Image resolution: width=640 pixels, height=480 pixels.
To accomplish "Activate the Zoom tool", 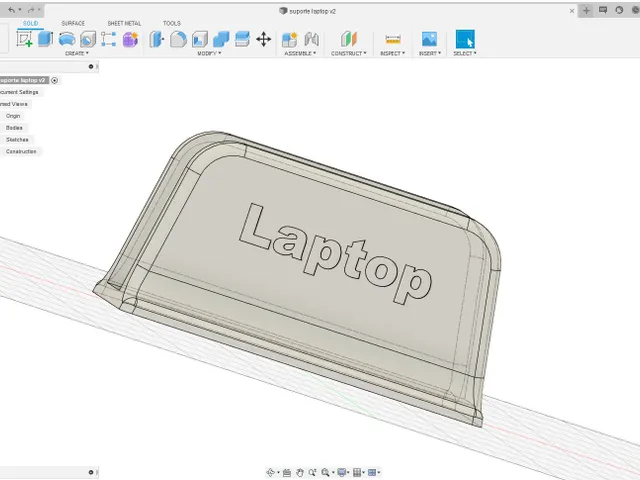I will click(312, 473).
